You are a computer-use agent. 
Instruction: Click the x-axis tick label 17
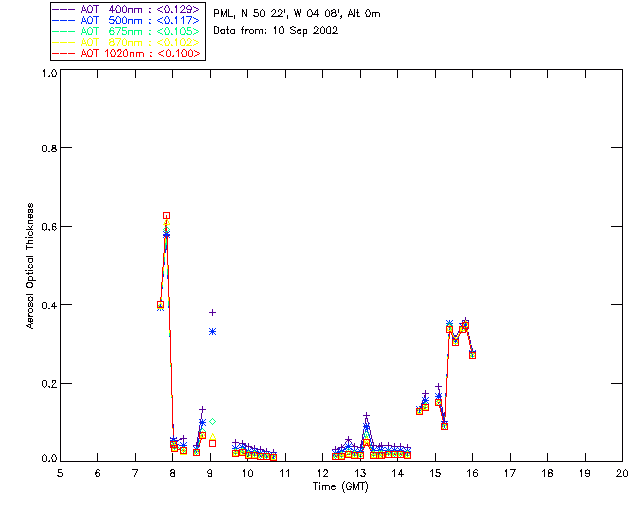(x=510, y=473)
